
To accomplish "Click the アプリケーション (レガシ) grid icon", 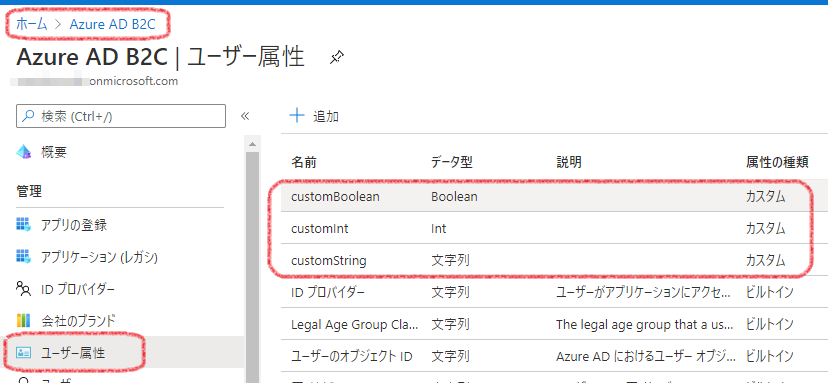I will point(23,257).
